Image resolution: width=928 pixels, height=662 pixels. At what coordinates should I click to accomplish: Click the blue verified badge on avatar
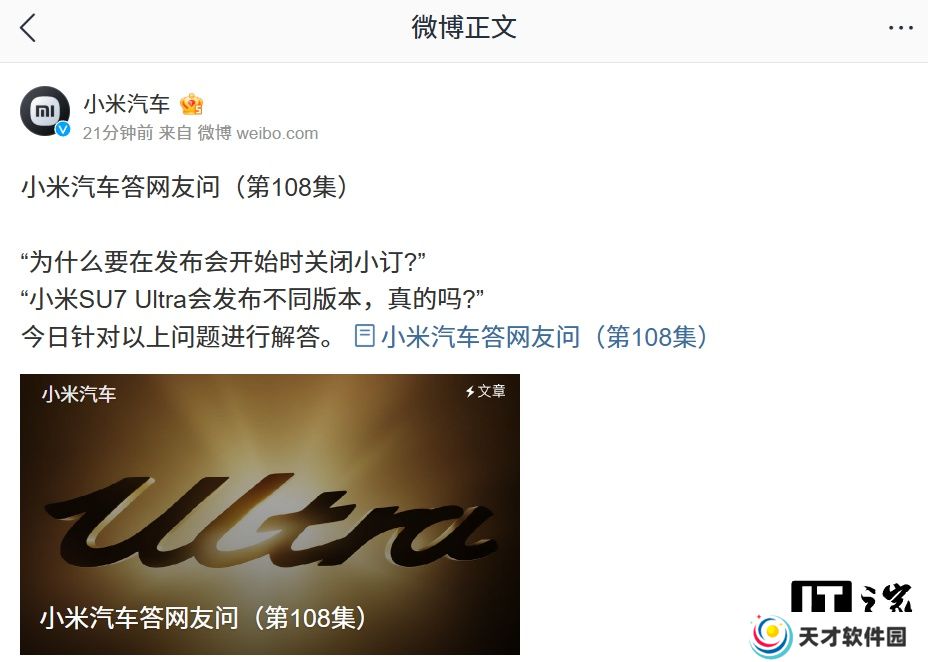click(63, 129)
